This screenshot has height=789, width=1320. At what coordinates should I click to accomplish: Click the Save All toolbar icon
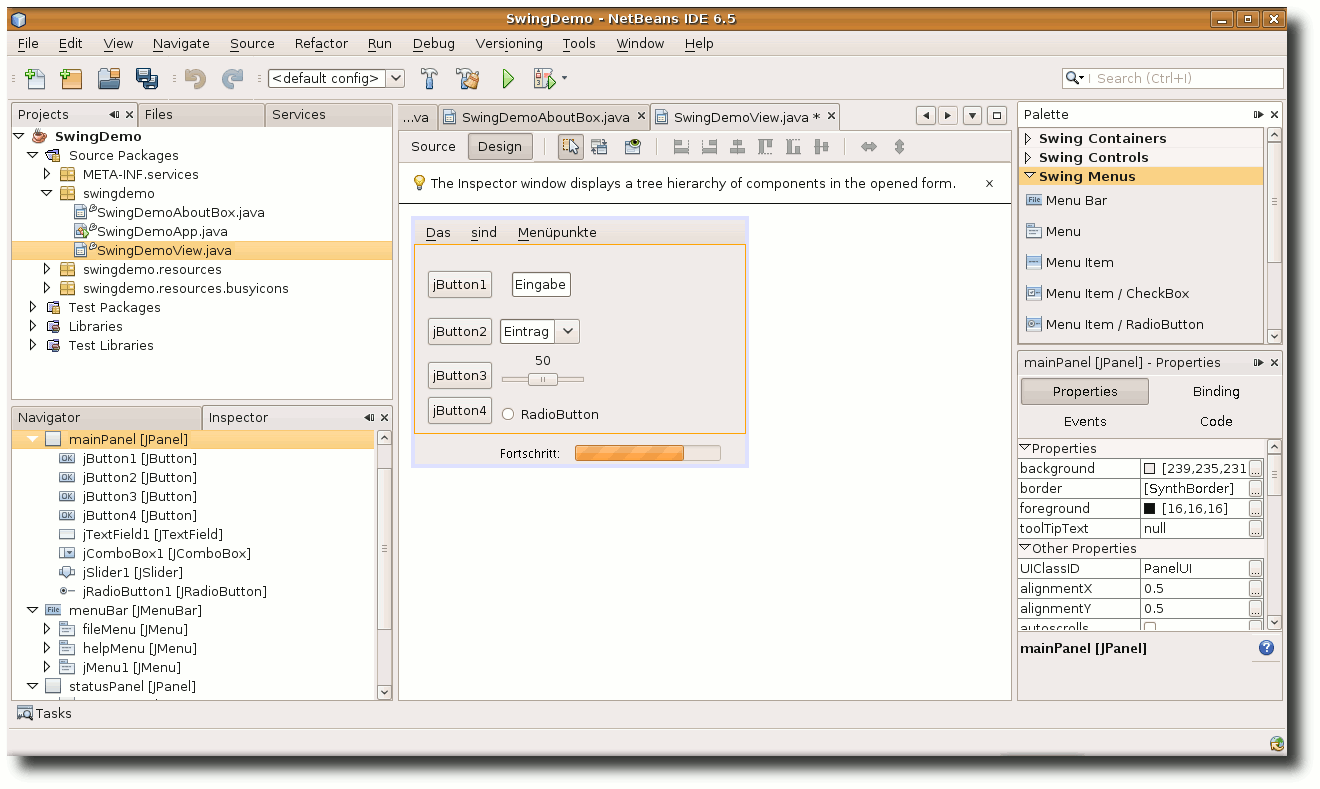click(147, 78)
